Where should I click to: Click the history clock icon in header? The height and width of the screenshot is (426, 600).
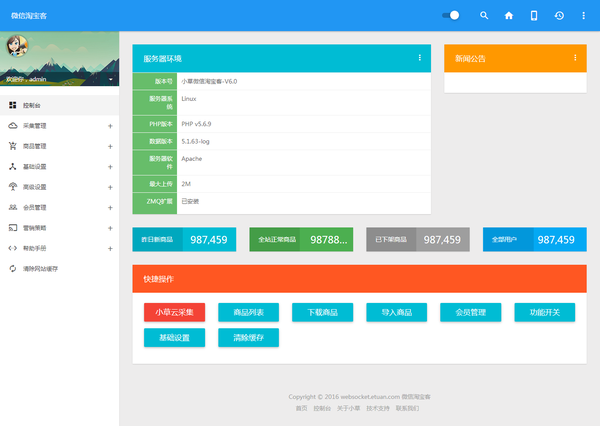559,16
